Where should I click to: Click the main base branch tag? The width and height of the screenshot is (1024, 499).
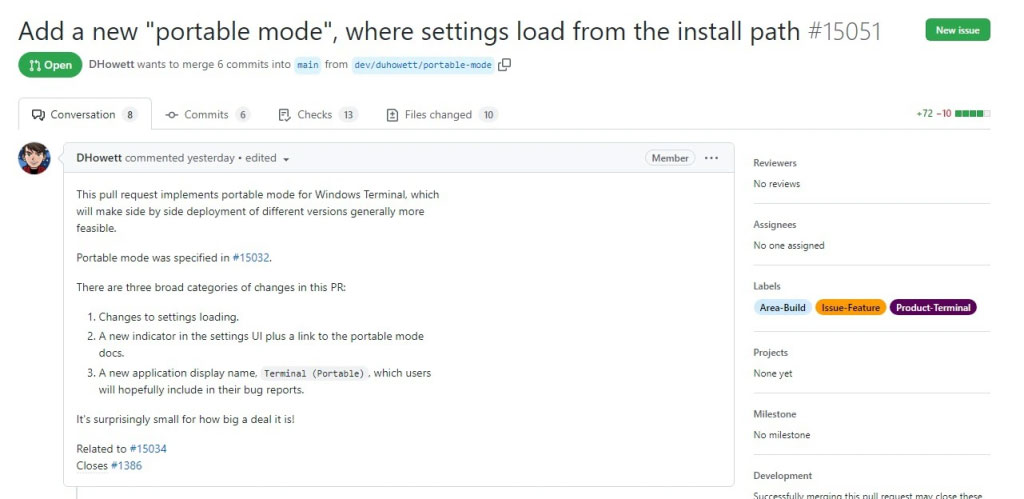point(308,65)
